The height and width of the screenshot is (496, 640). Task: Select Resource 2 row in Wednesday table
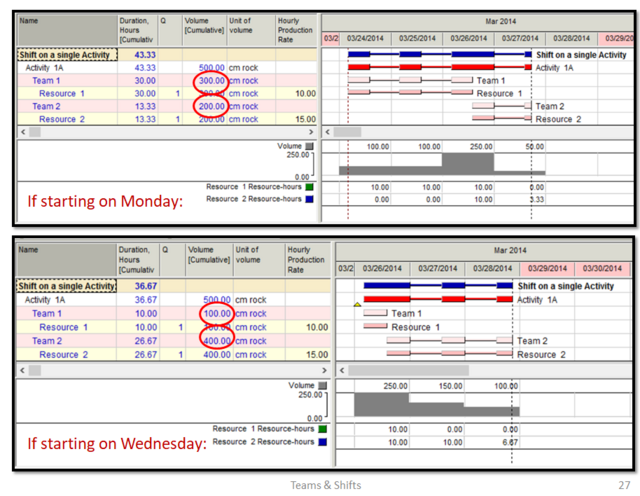pos(173,354)
